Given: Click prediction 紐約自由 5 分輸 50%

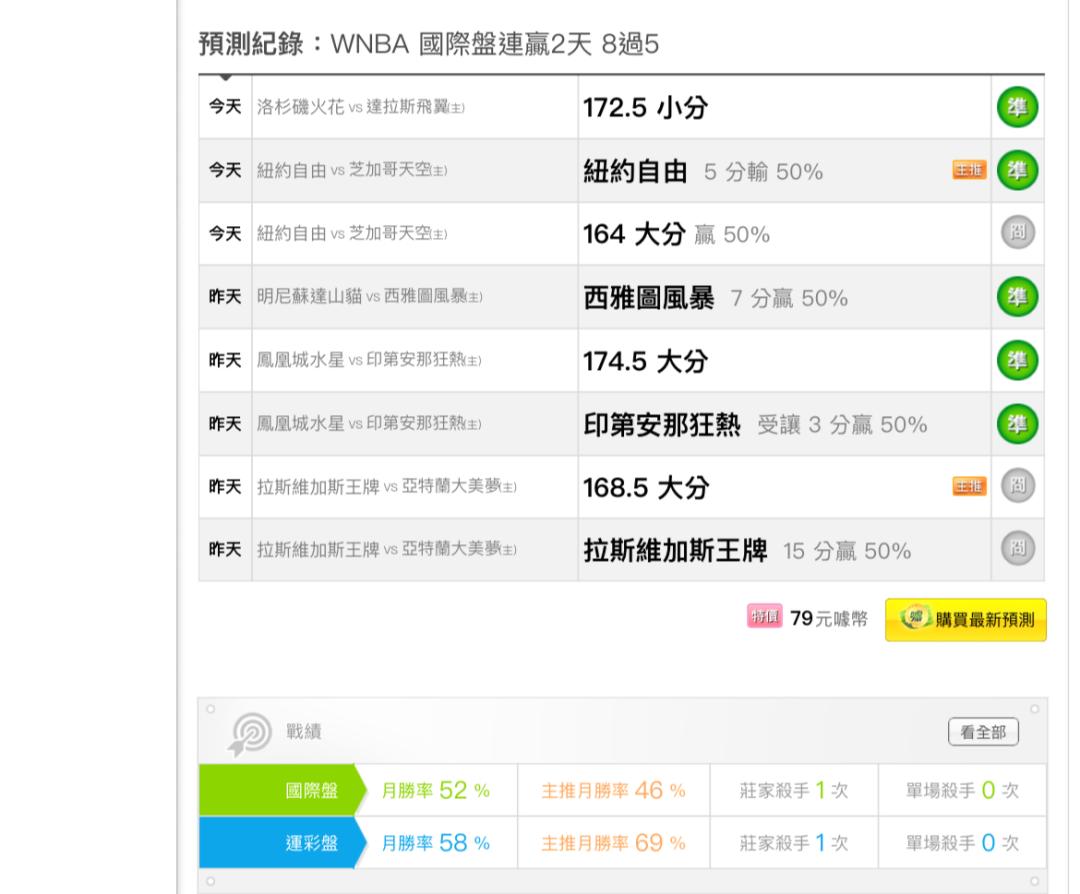Looking at the screenshot, I should tap(703, 171).
